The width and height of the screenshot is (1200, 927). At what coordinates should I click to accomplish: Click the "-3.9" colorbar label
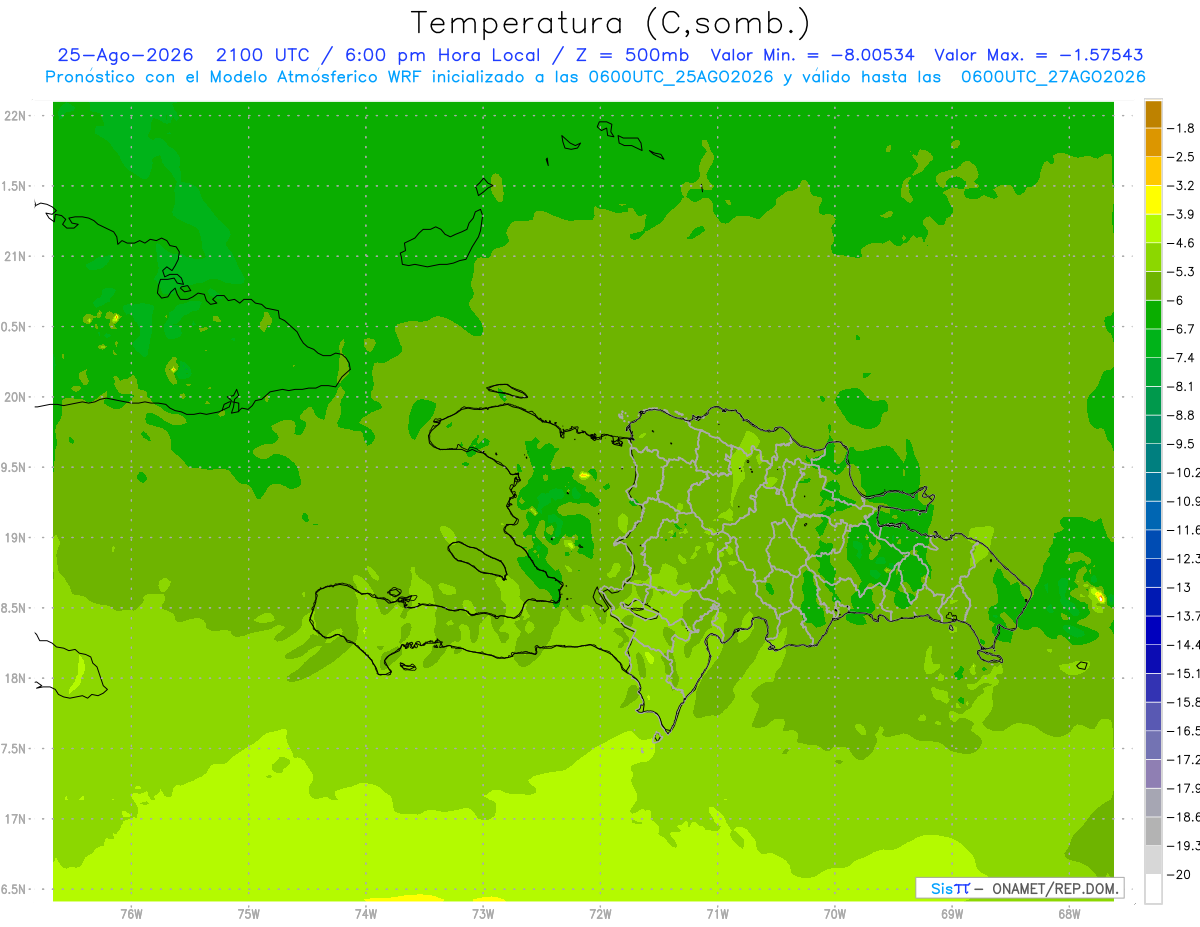coord(1181,215)
